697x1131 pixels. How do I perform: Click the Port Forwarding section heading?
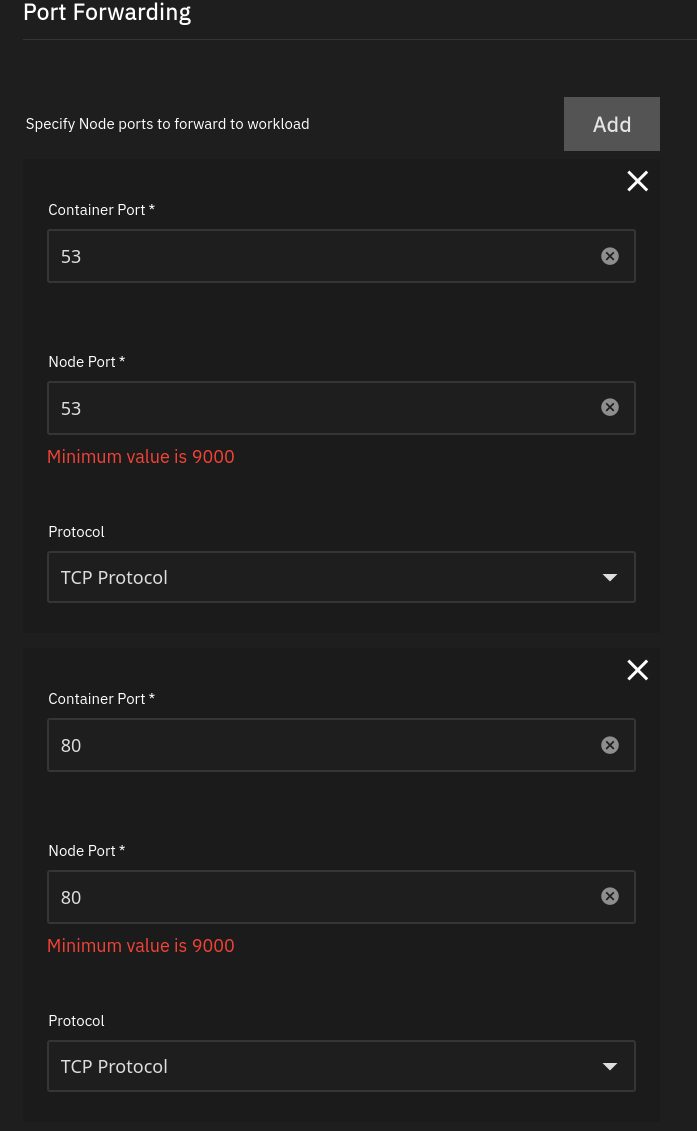[x=107, y=13]
